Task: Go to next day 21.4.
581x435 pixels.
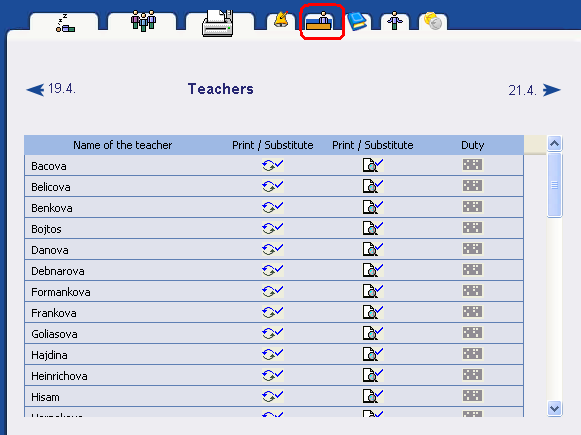Action: pos(534,90)
